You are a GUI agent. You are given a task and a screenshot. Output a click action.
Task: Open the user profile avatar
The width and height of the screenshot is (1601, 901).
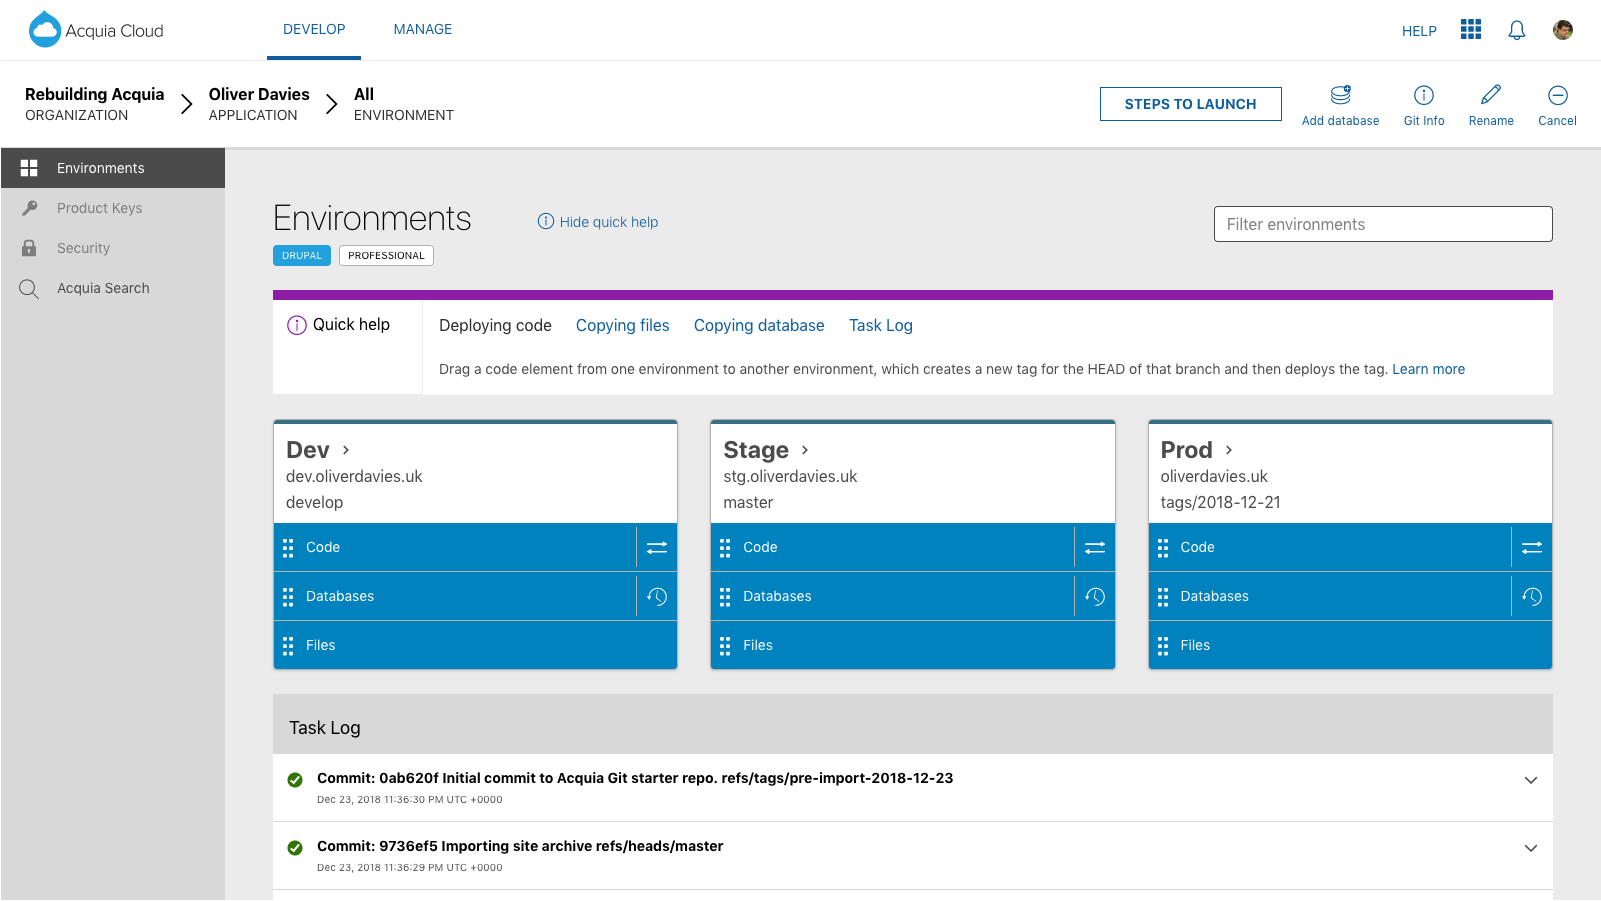click(1562, 30)
